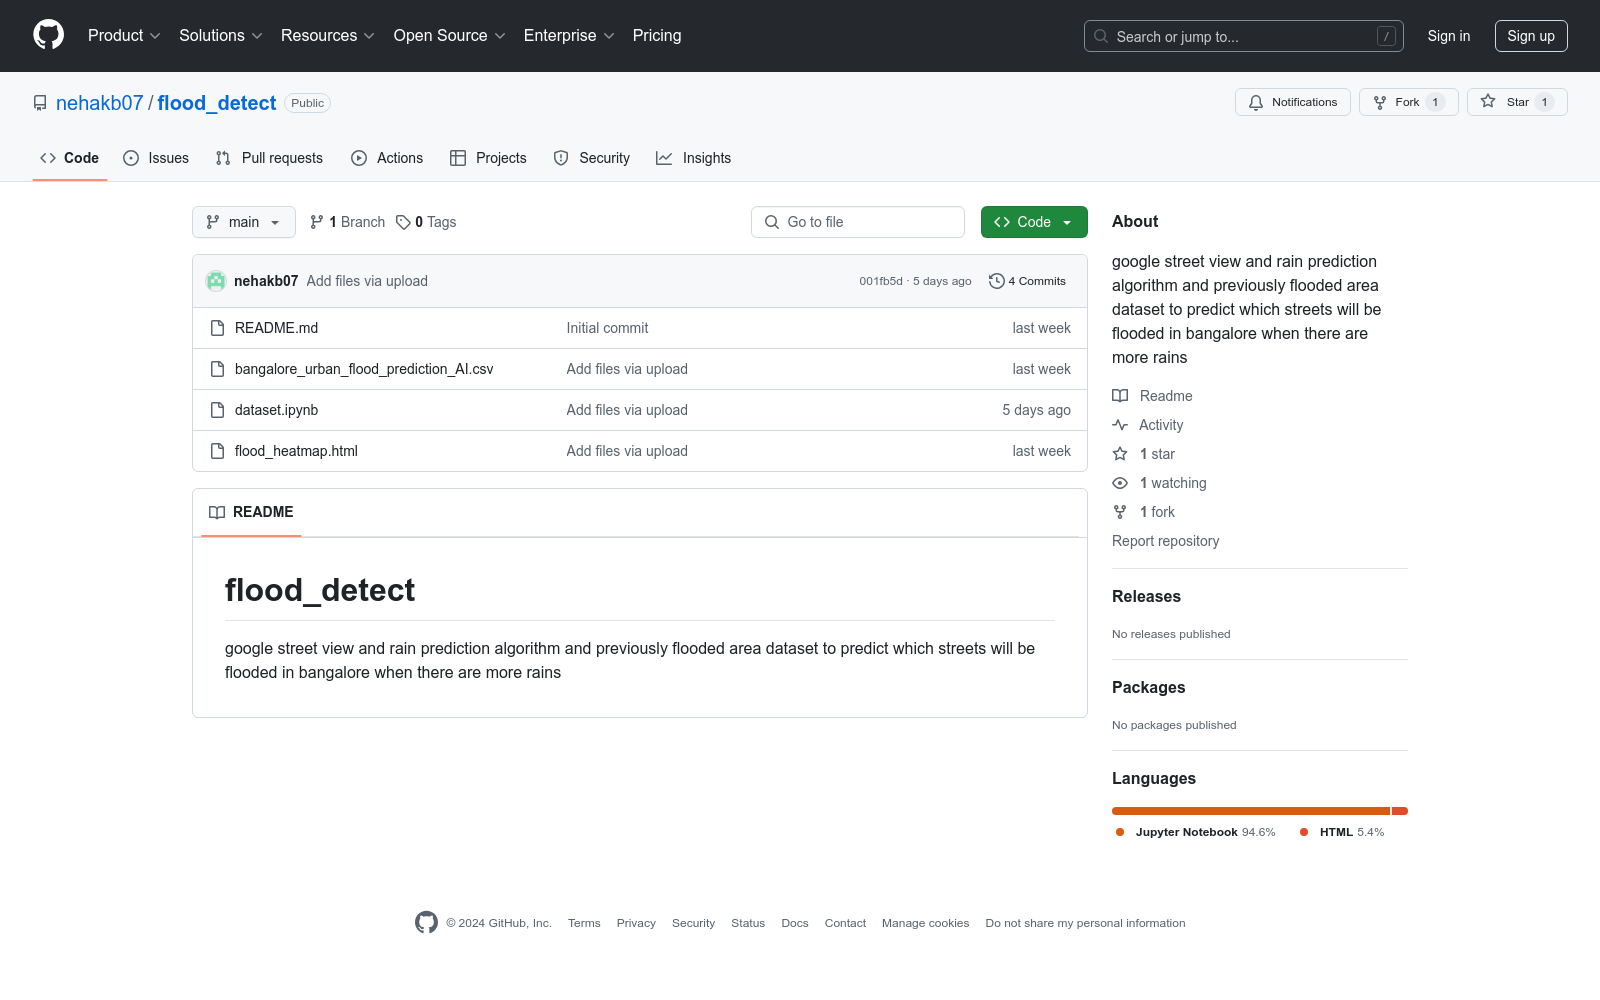Viewport: 1600px width, 1000px height.
Task: View the 1 watching link
Action: pos(1160,483)
